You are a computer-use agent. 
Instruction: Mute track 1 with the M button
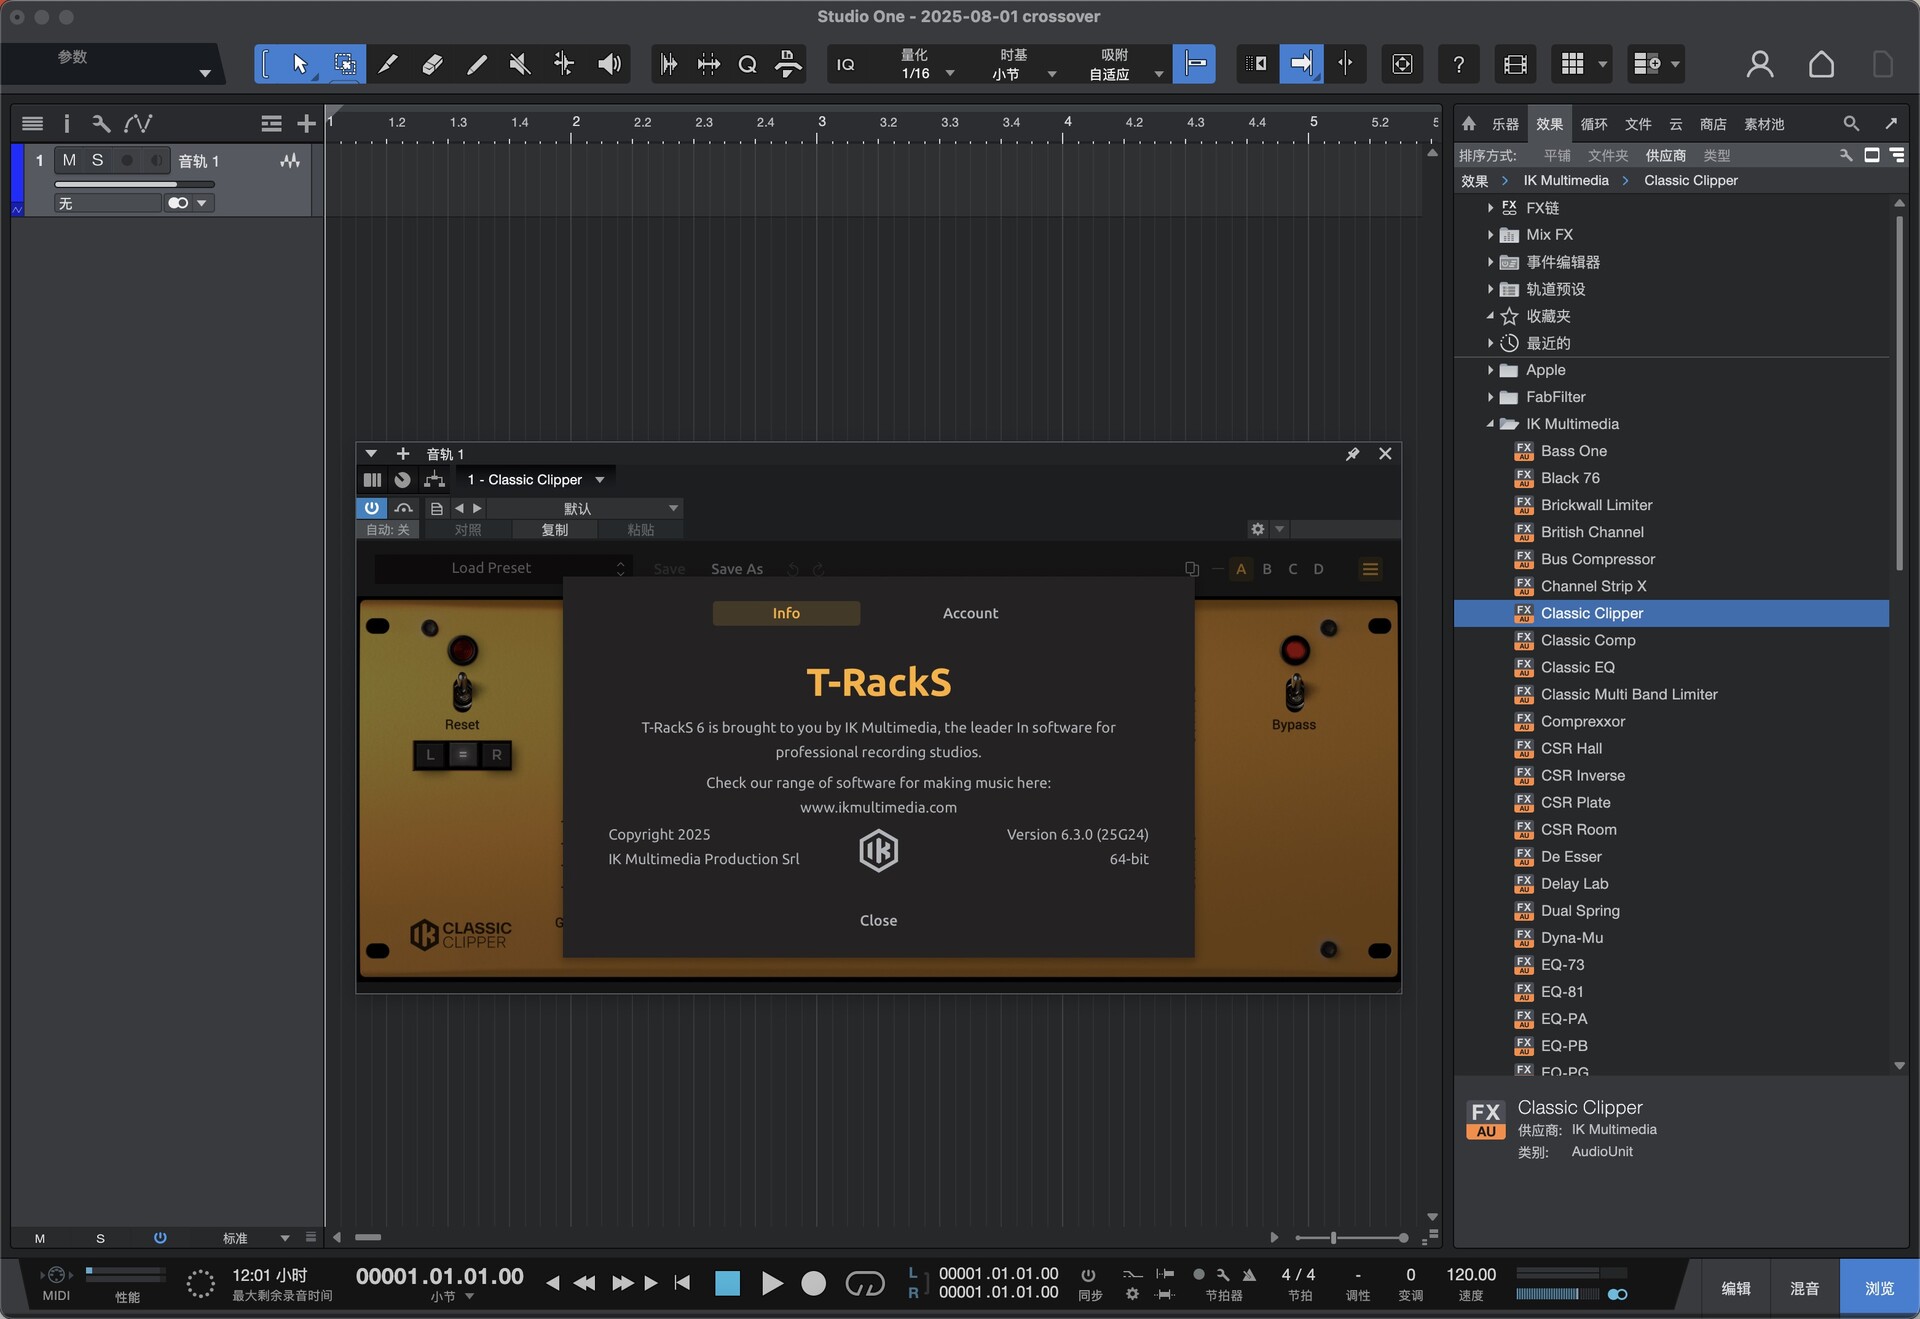[69, 160]
